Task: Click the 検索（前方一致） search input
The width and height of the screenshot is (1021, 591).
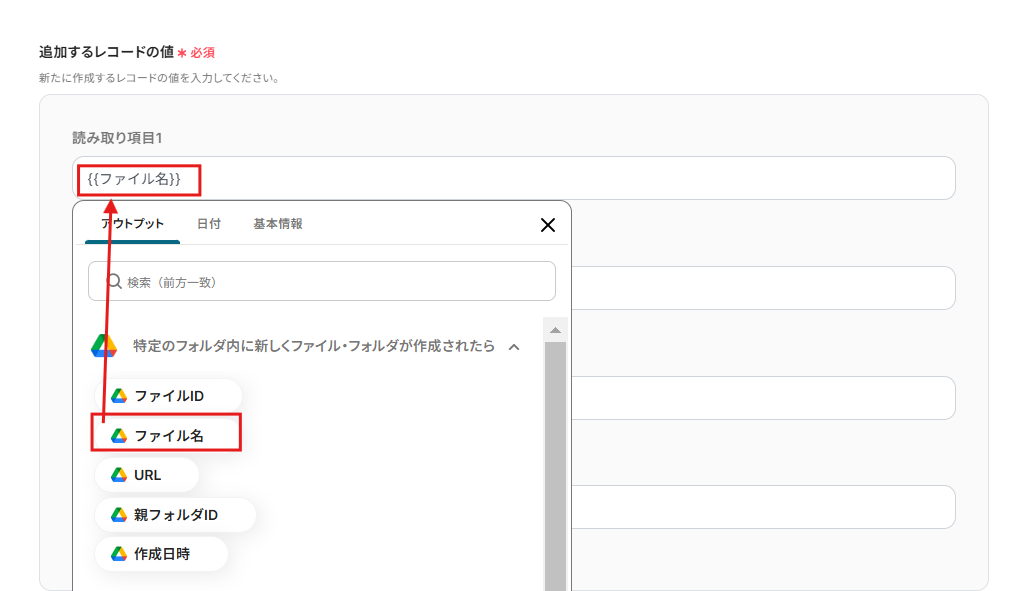Action: [x=320, y=281]
